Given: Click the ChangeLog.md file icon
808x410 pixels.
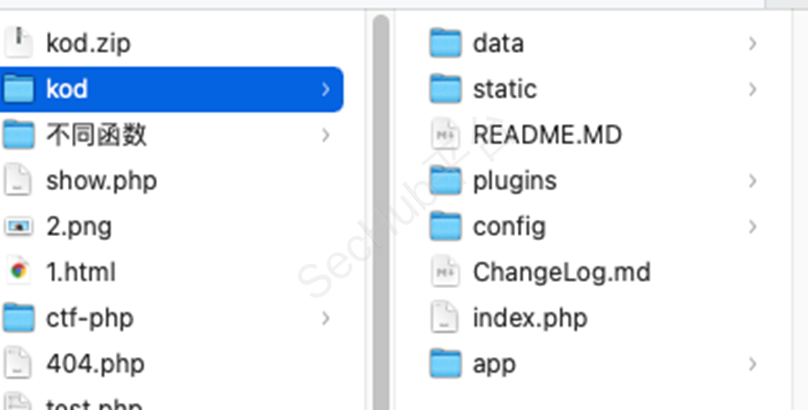Looking at the screenshot, I should click(445, 271).
